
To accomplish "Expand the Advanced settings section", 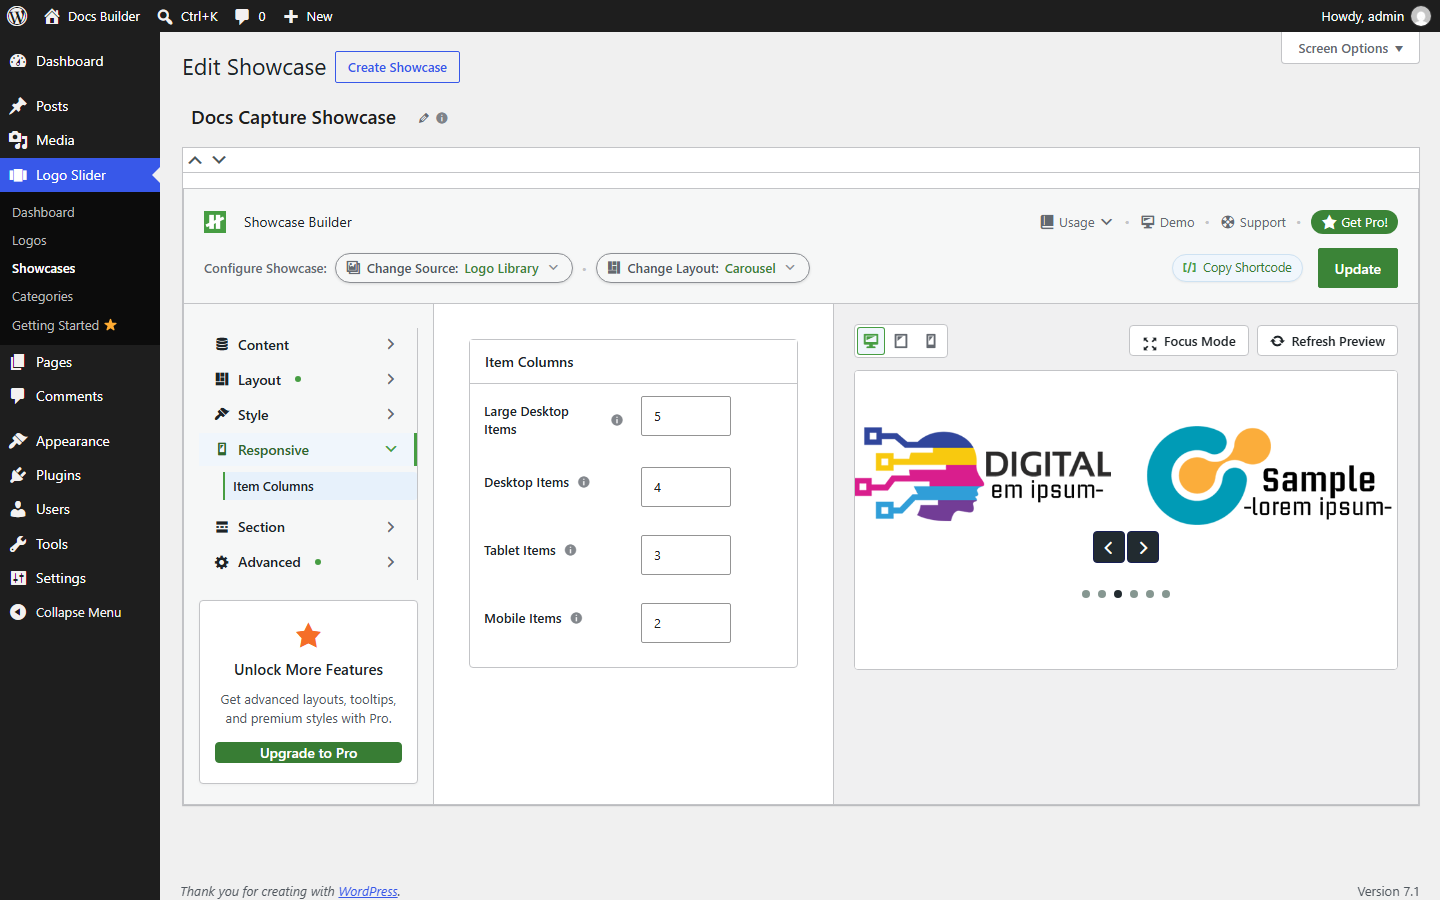I will click(307, 562).
